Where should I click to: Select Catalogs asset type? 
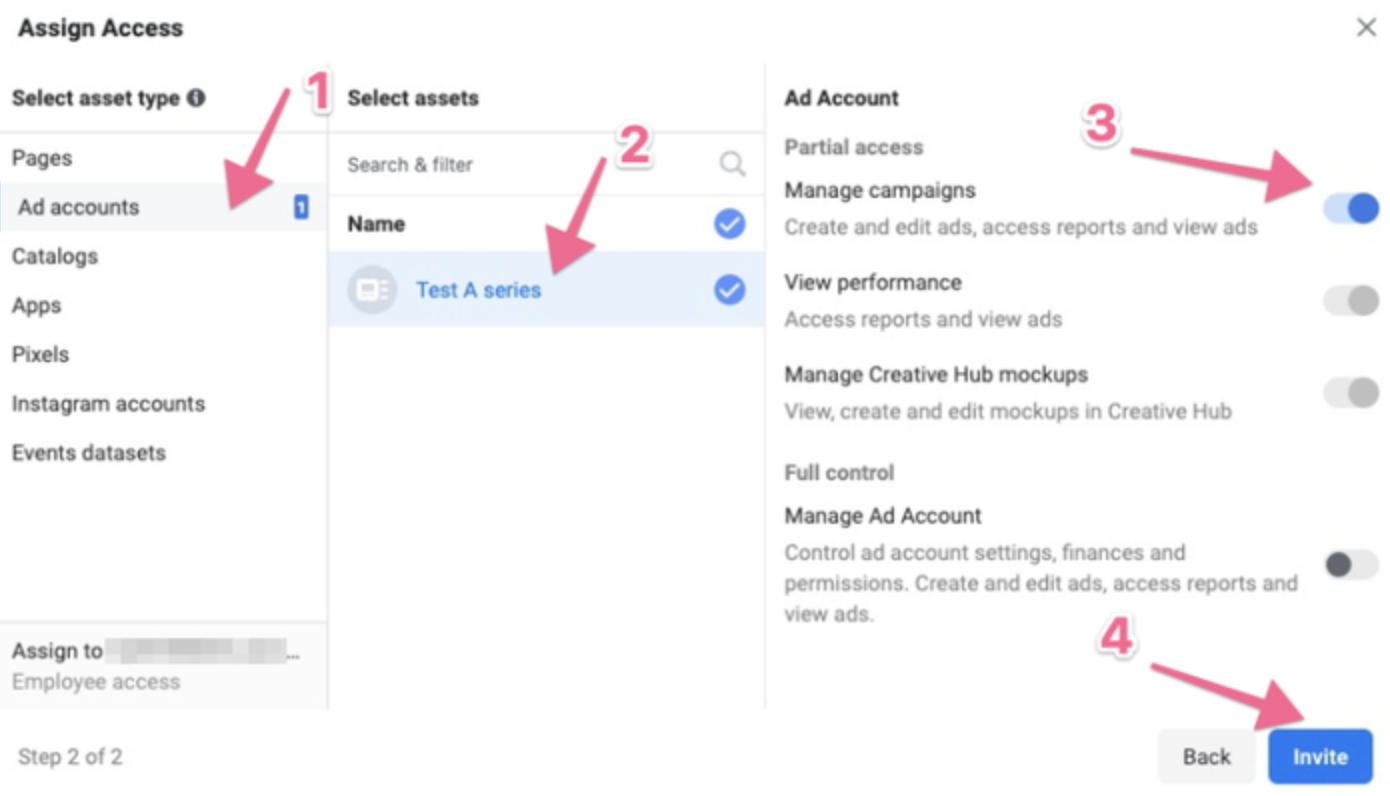pos(55,256)
